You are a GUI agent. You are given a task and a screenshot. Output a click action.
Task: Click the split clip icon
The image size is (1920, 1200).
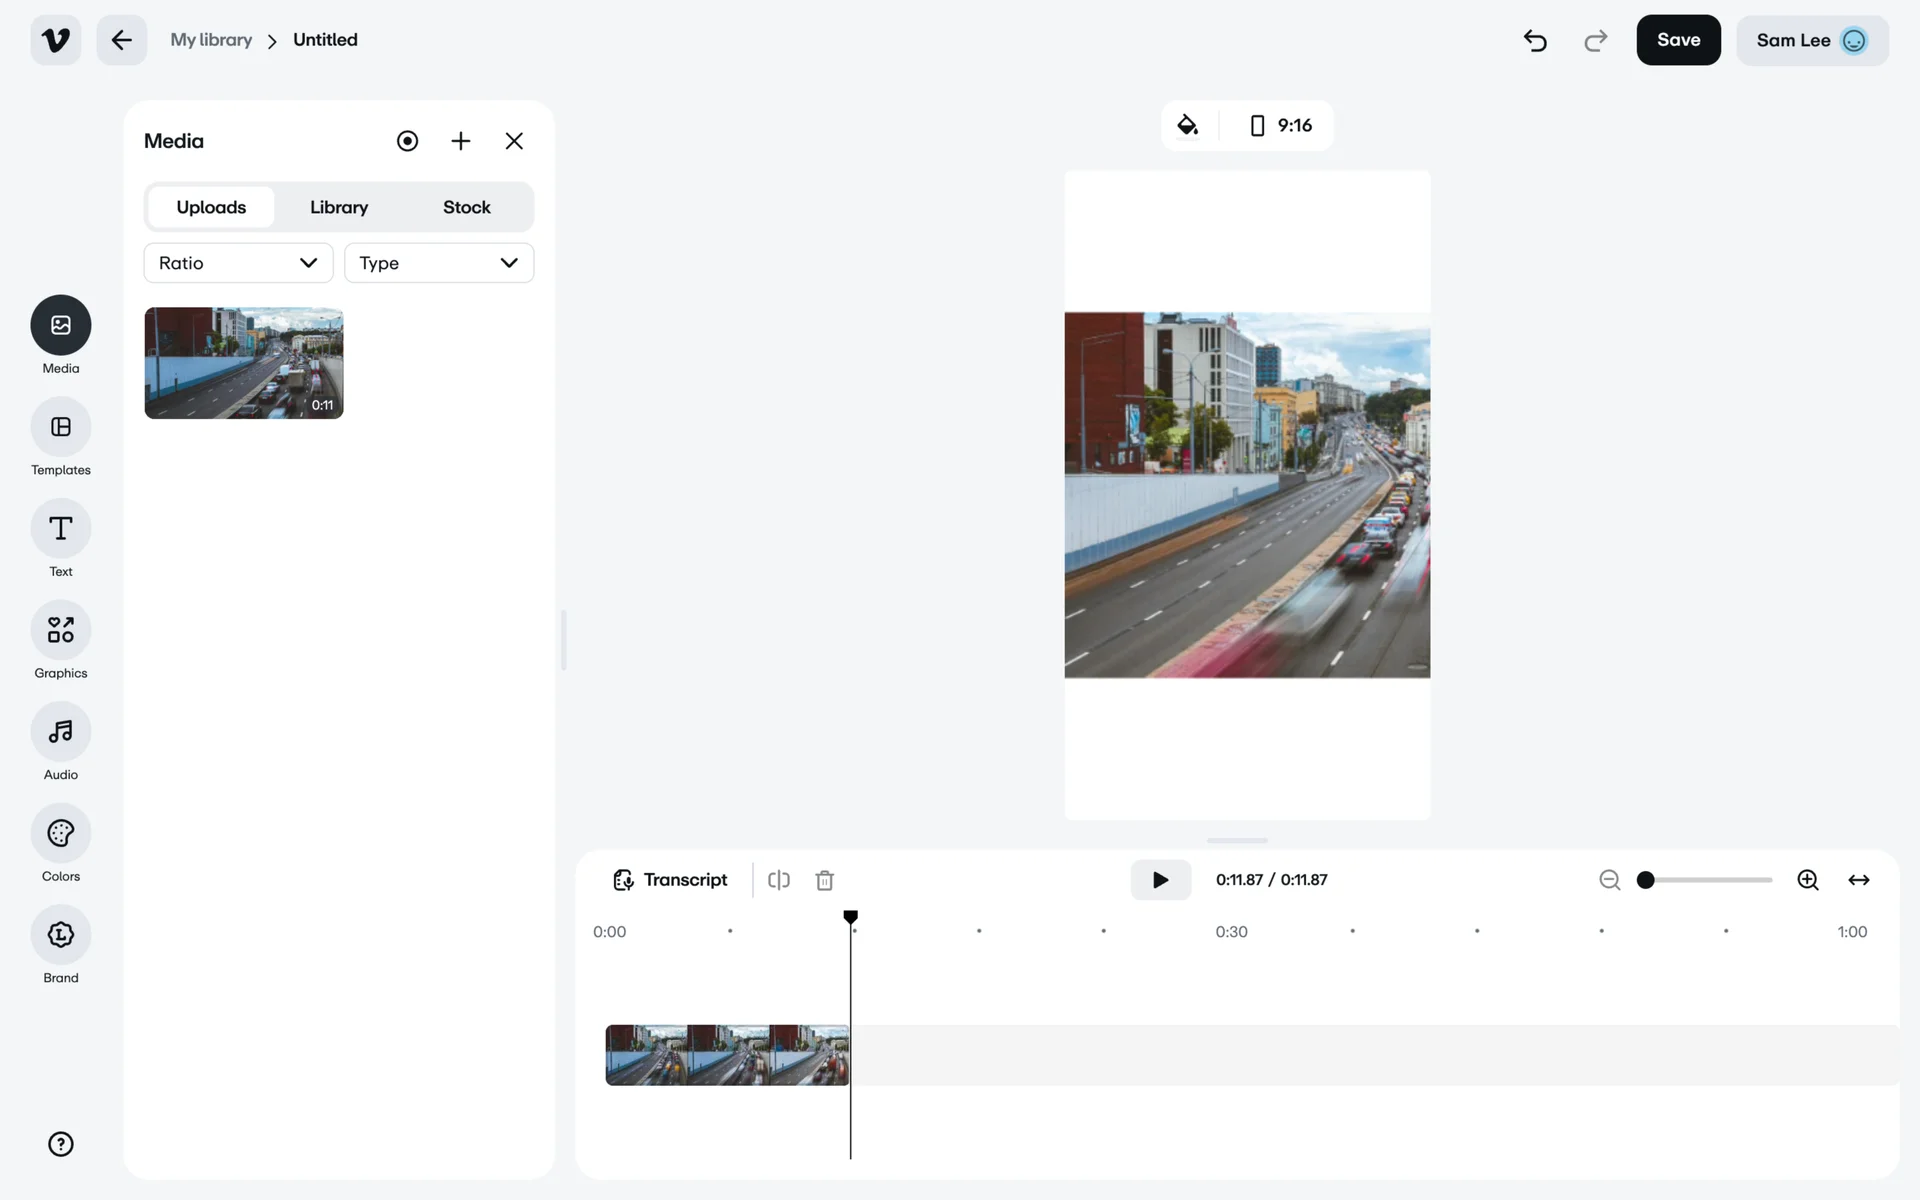coord(779,880)
